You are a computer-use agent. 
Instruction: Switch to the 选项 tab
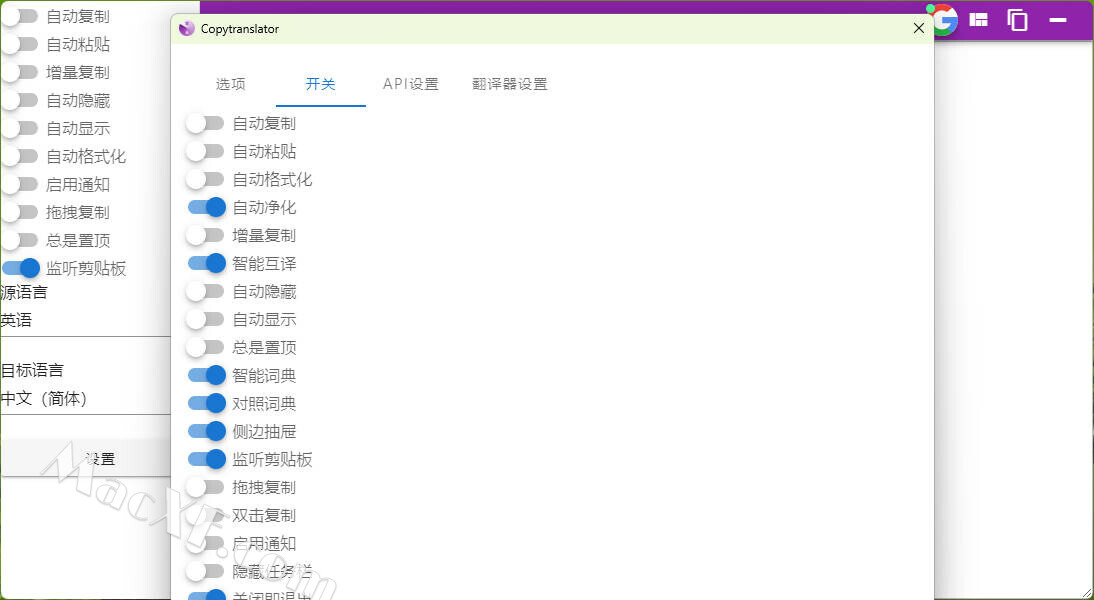230,84
